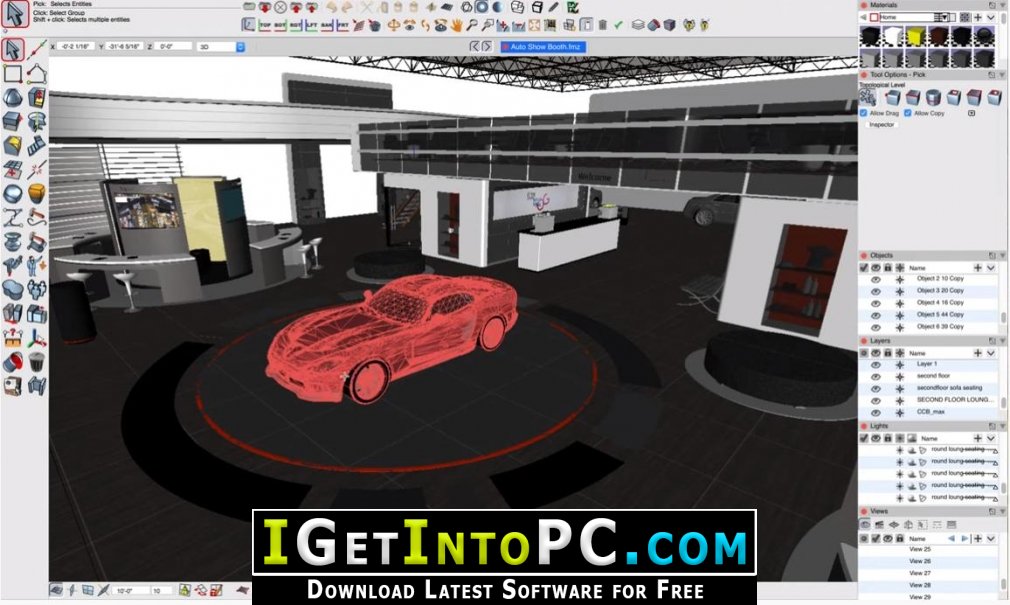Select the Rectangle drawing tool
Screen dimensions: 1010x605
pyautogui.click(x=13, y=73)
